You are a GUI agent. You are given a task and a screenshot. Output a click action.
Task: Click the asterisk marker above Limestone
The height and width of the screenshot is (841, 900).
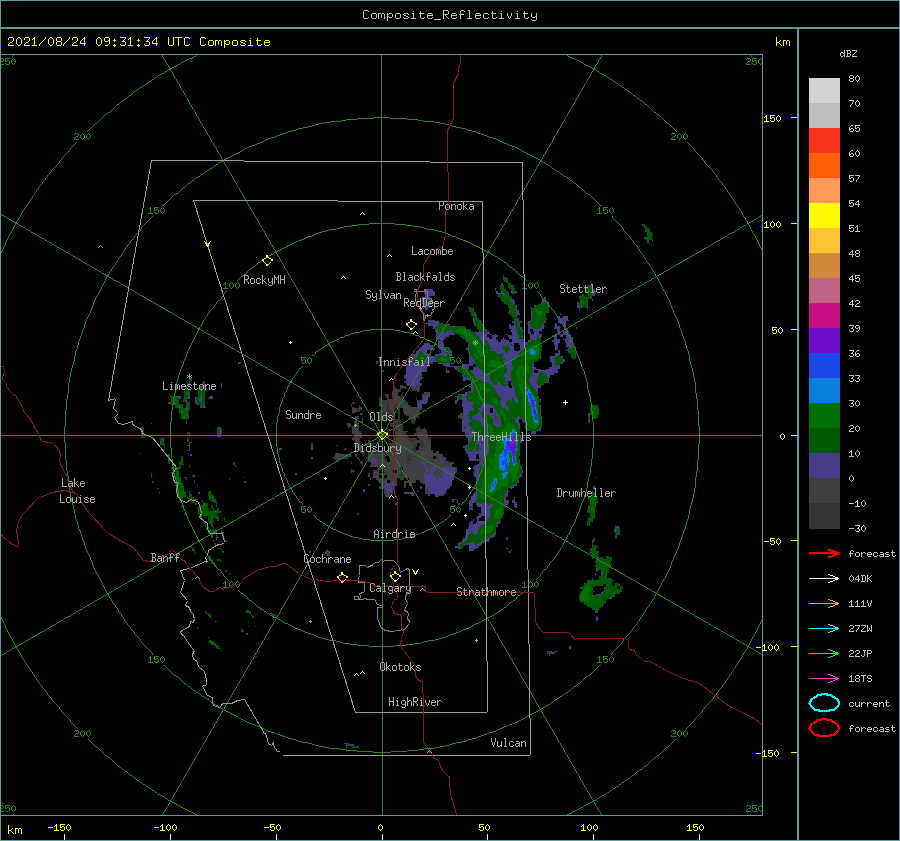coord(189,377)
